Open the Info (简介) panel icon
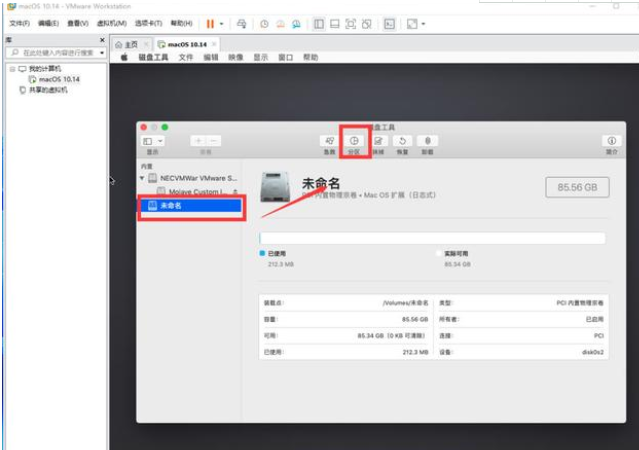The height and width of the screenshot is (450, 639). [x=611, y=141]
